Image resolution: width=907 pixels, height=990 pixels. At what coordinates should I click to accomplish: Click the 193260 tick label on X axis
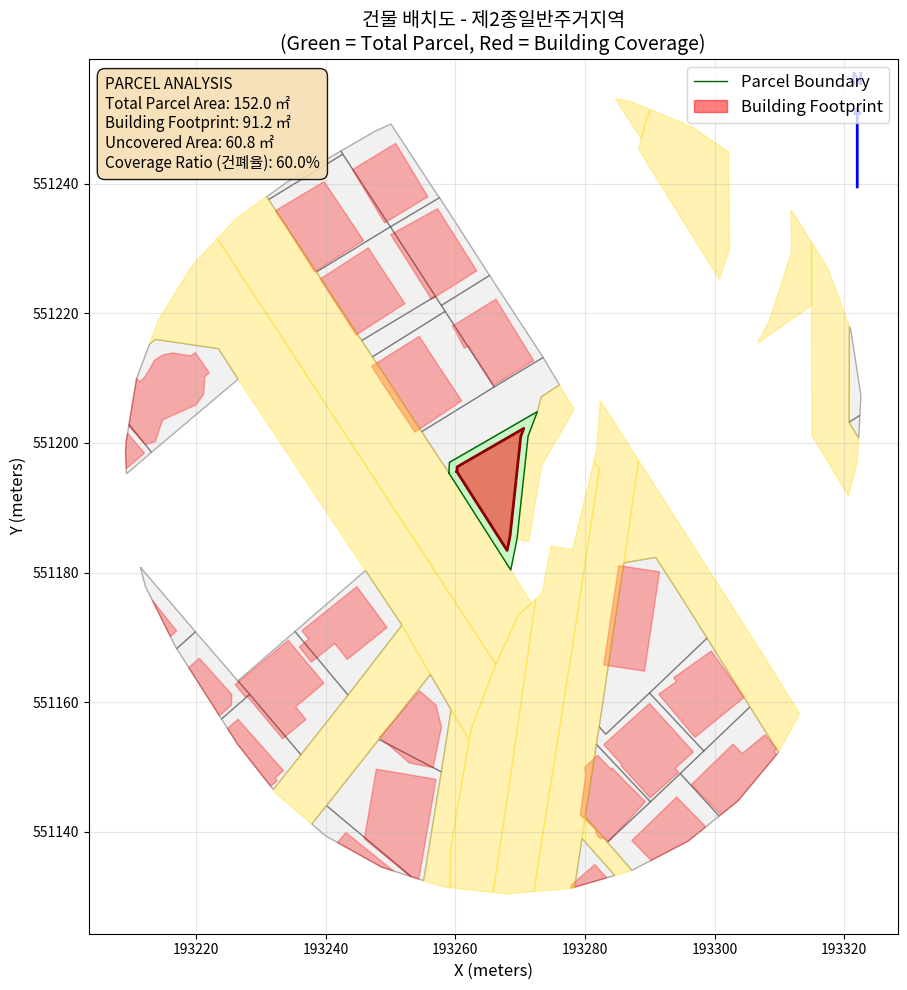[455, 946]
